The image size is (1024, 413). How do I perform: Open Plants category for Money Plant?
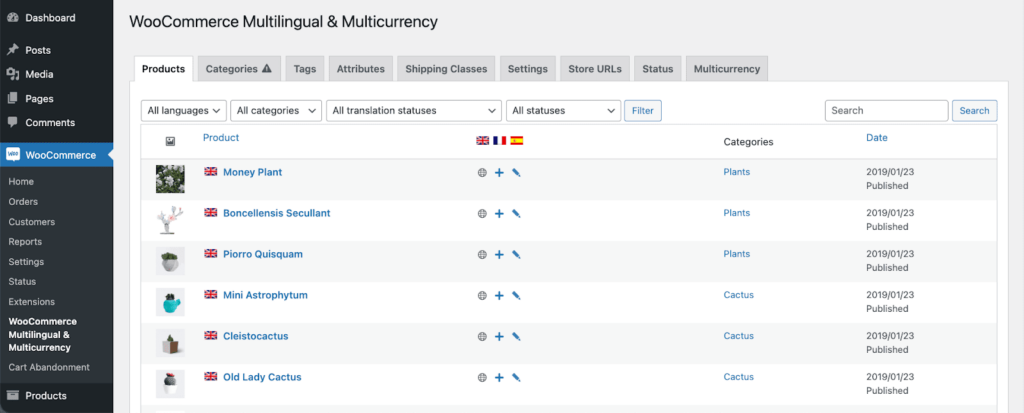[737, 172]
